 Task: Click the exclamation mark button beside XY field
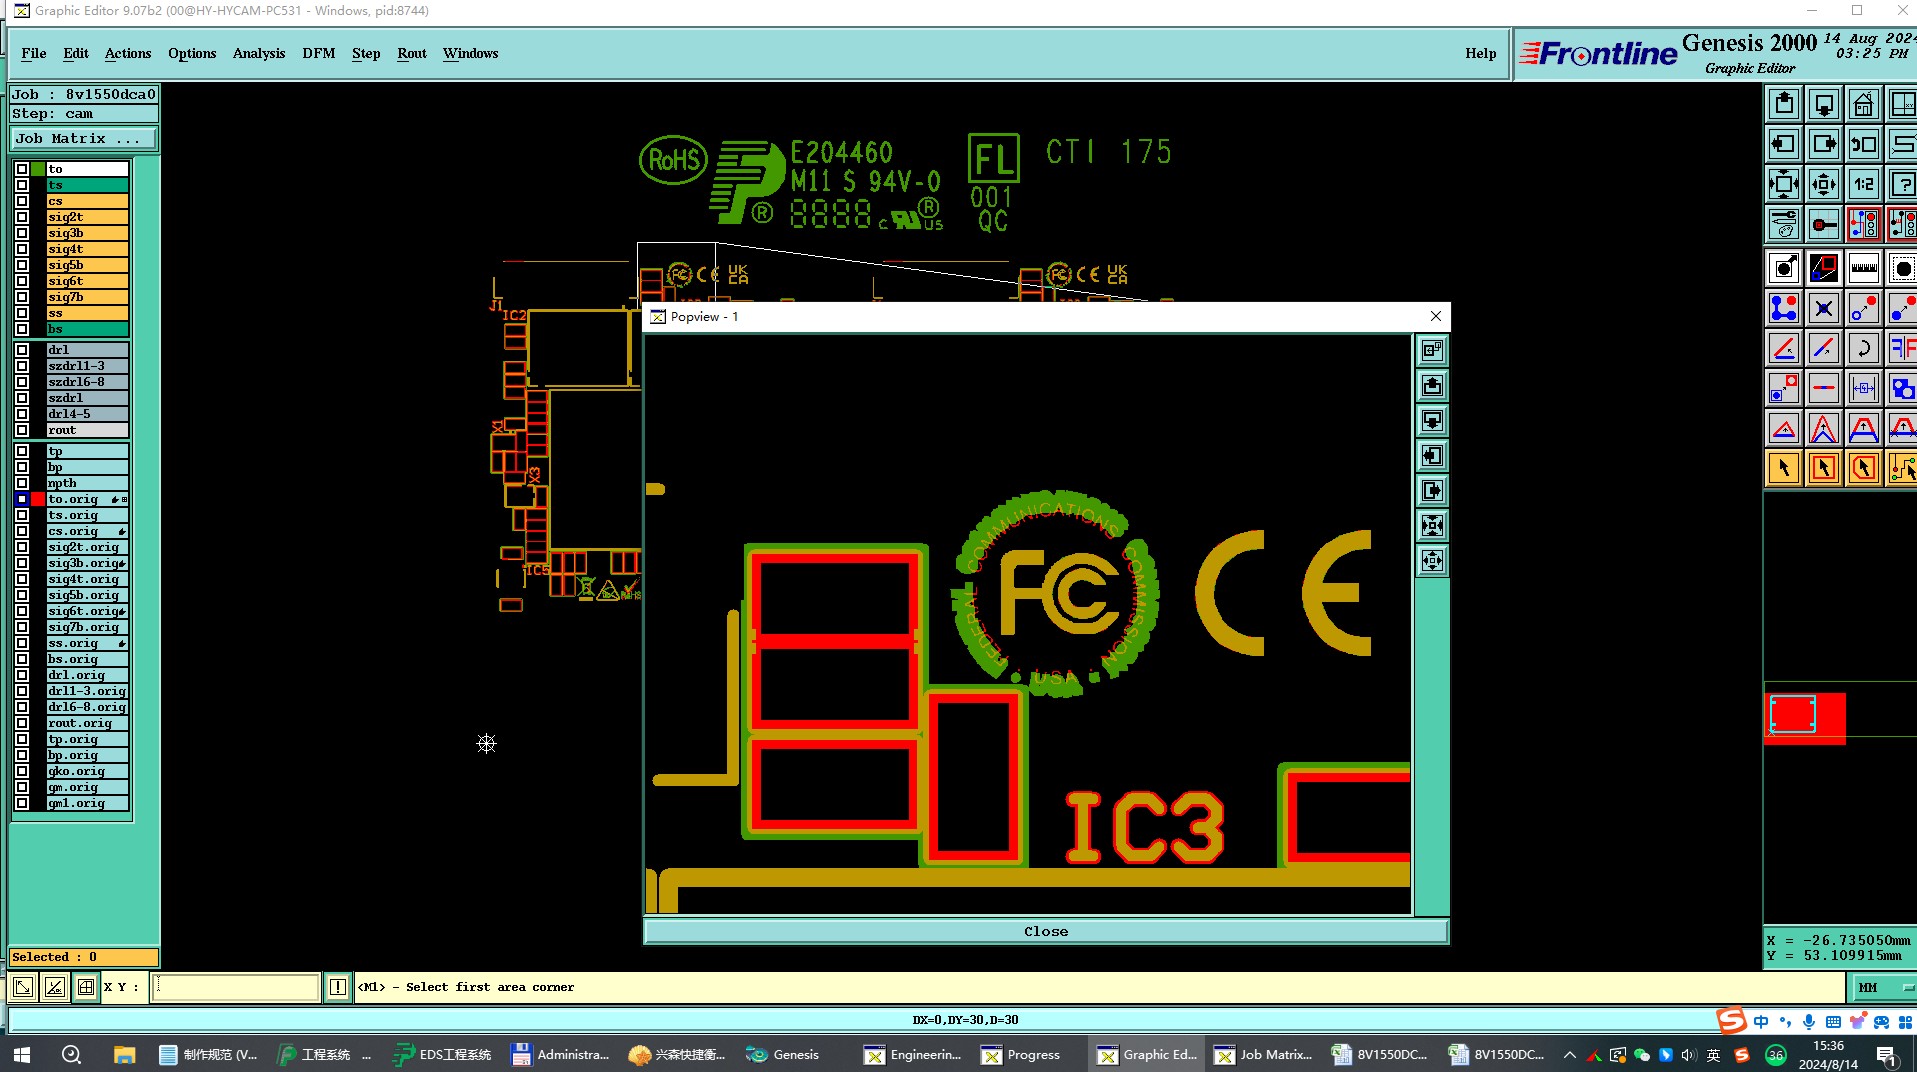[x=338, y=987]
